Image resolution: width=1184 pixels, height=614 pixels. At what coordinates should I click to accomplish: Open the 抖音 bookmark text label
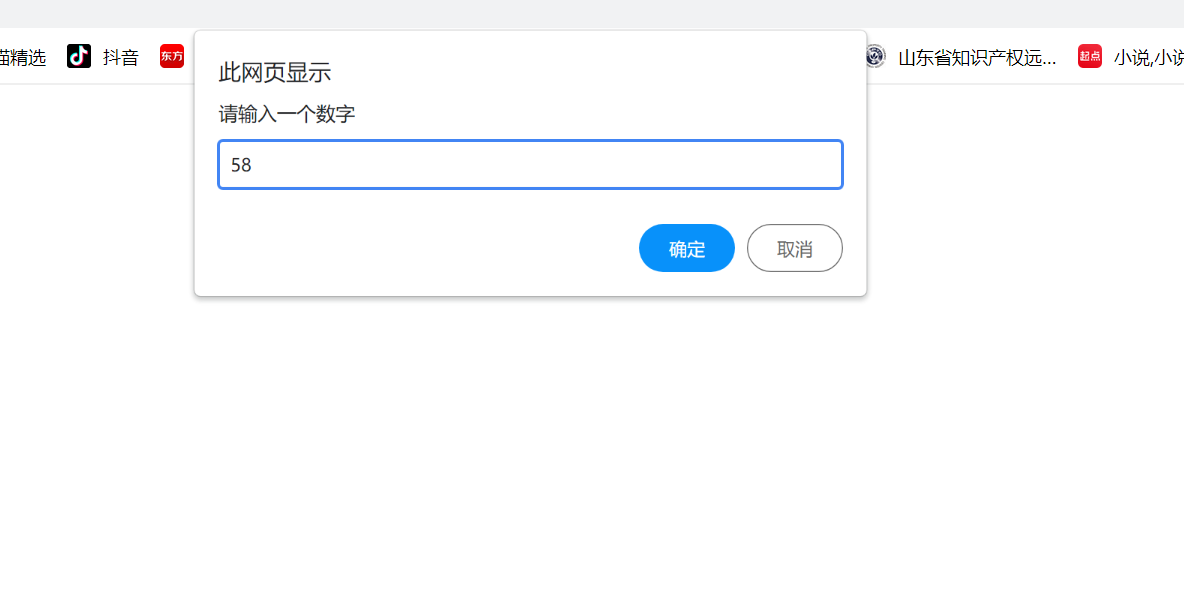(121, 58)
